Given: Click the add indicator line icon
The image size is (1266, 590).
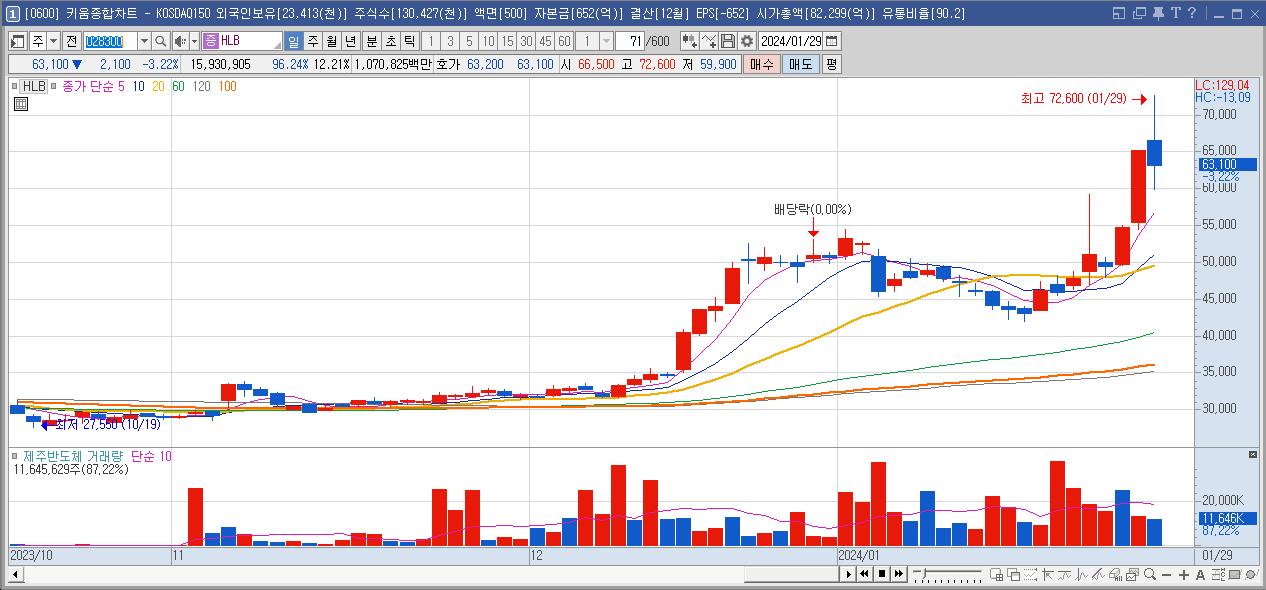Looking at the screenshot, I should click(x=709, y=41).
